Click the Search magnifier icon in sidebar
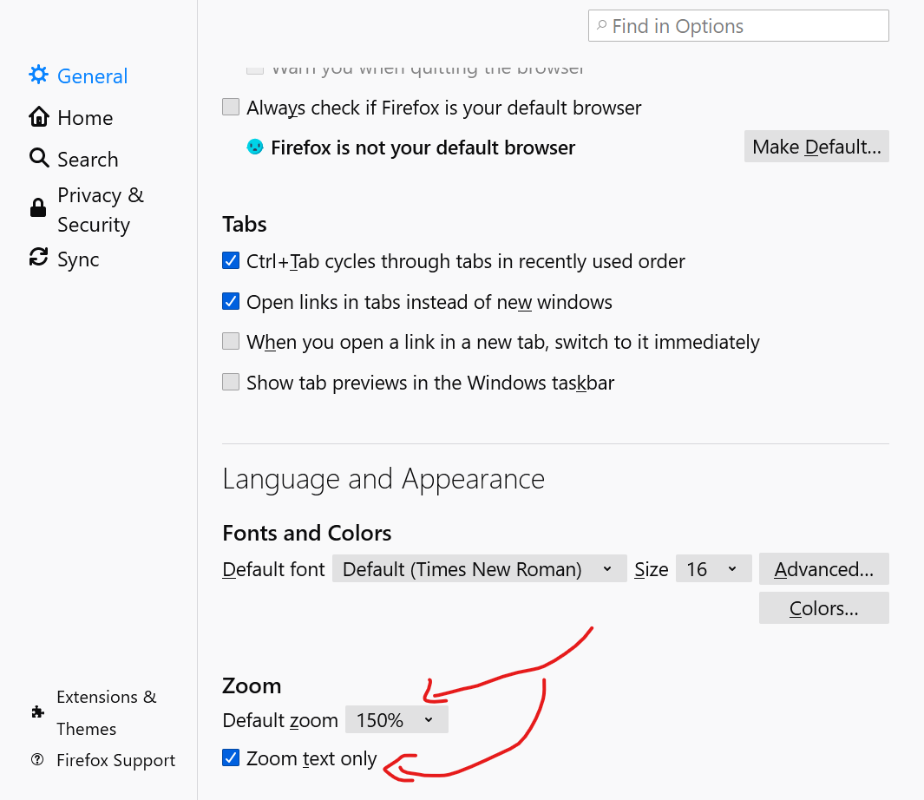 click(39, 158)
